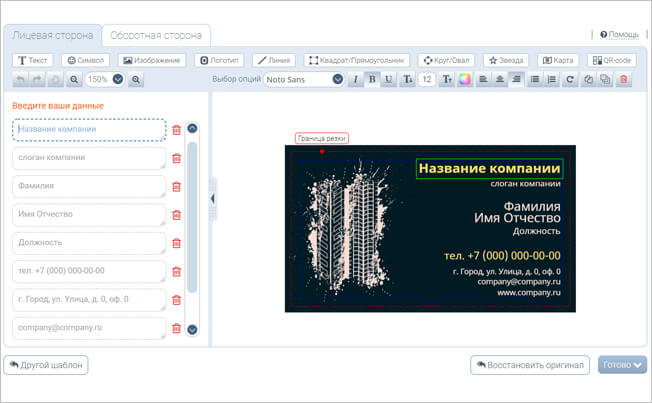Click the redo arrow icon
The height and width of the screenshot is (403, 652).
[x=38, y=79]
